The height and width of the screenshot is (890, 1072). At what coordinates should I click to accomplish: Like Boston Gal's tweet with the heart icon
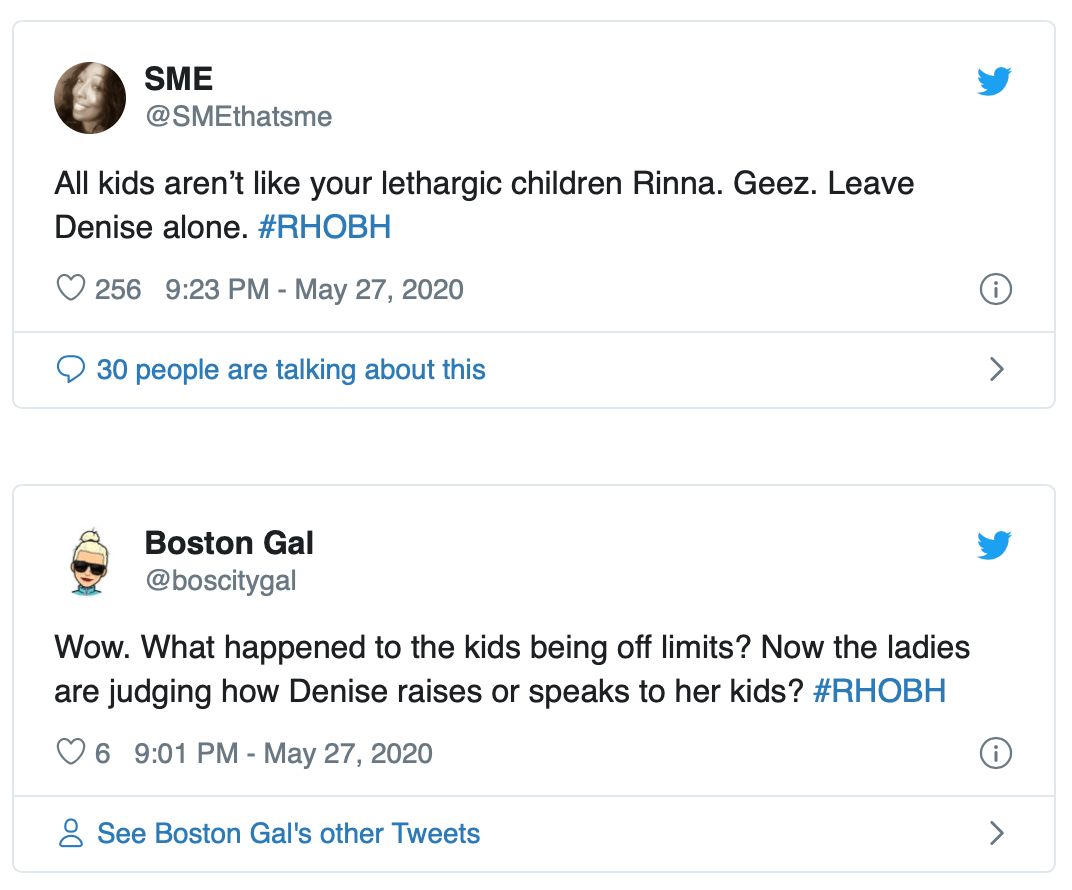coord(70,752)
